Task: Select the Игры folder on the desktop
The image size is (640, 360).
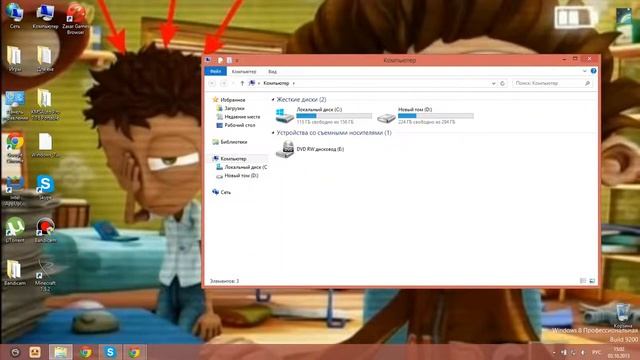Action: [14, 58]
